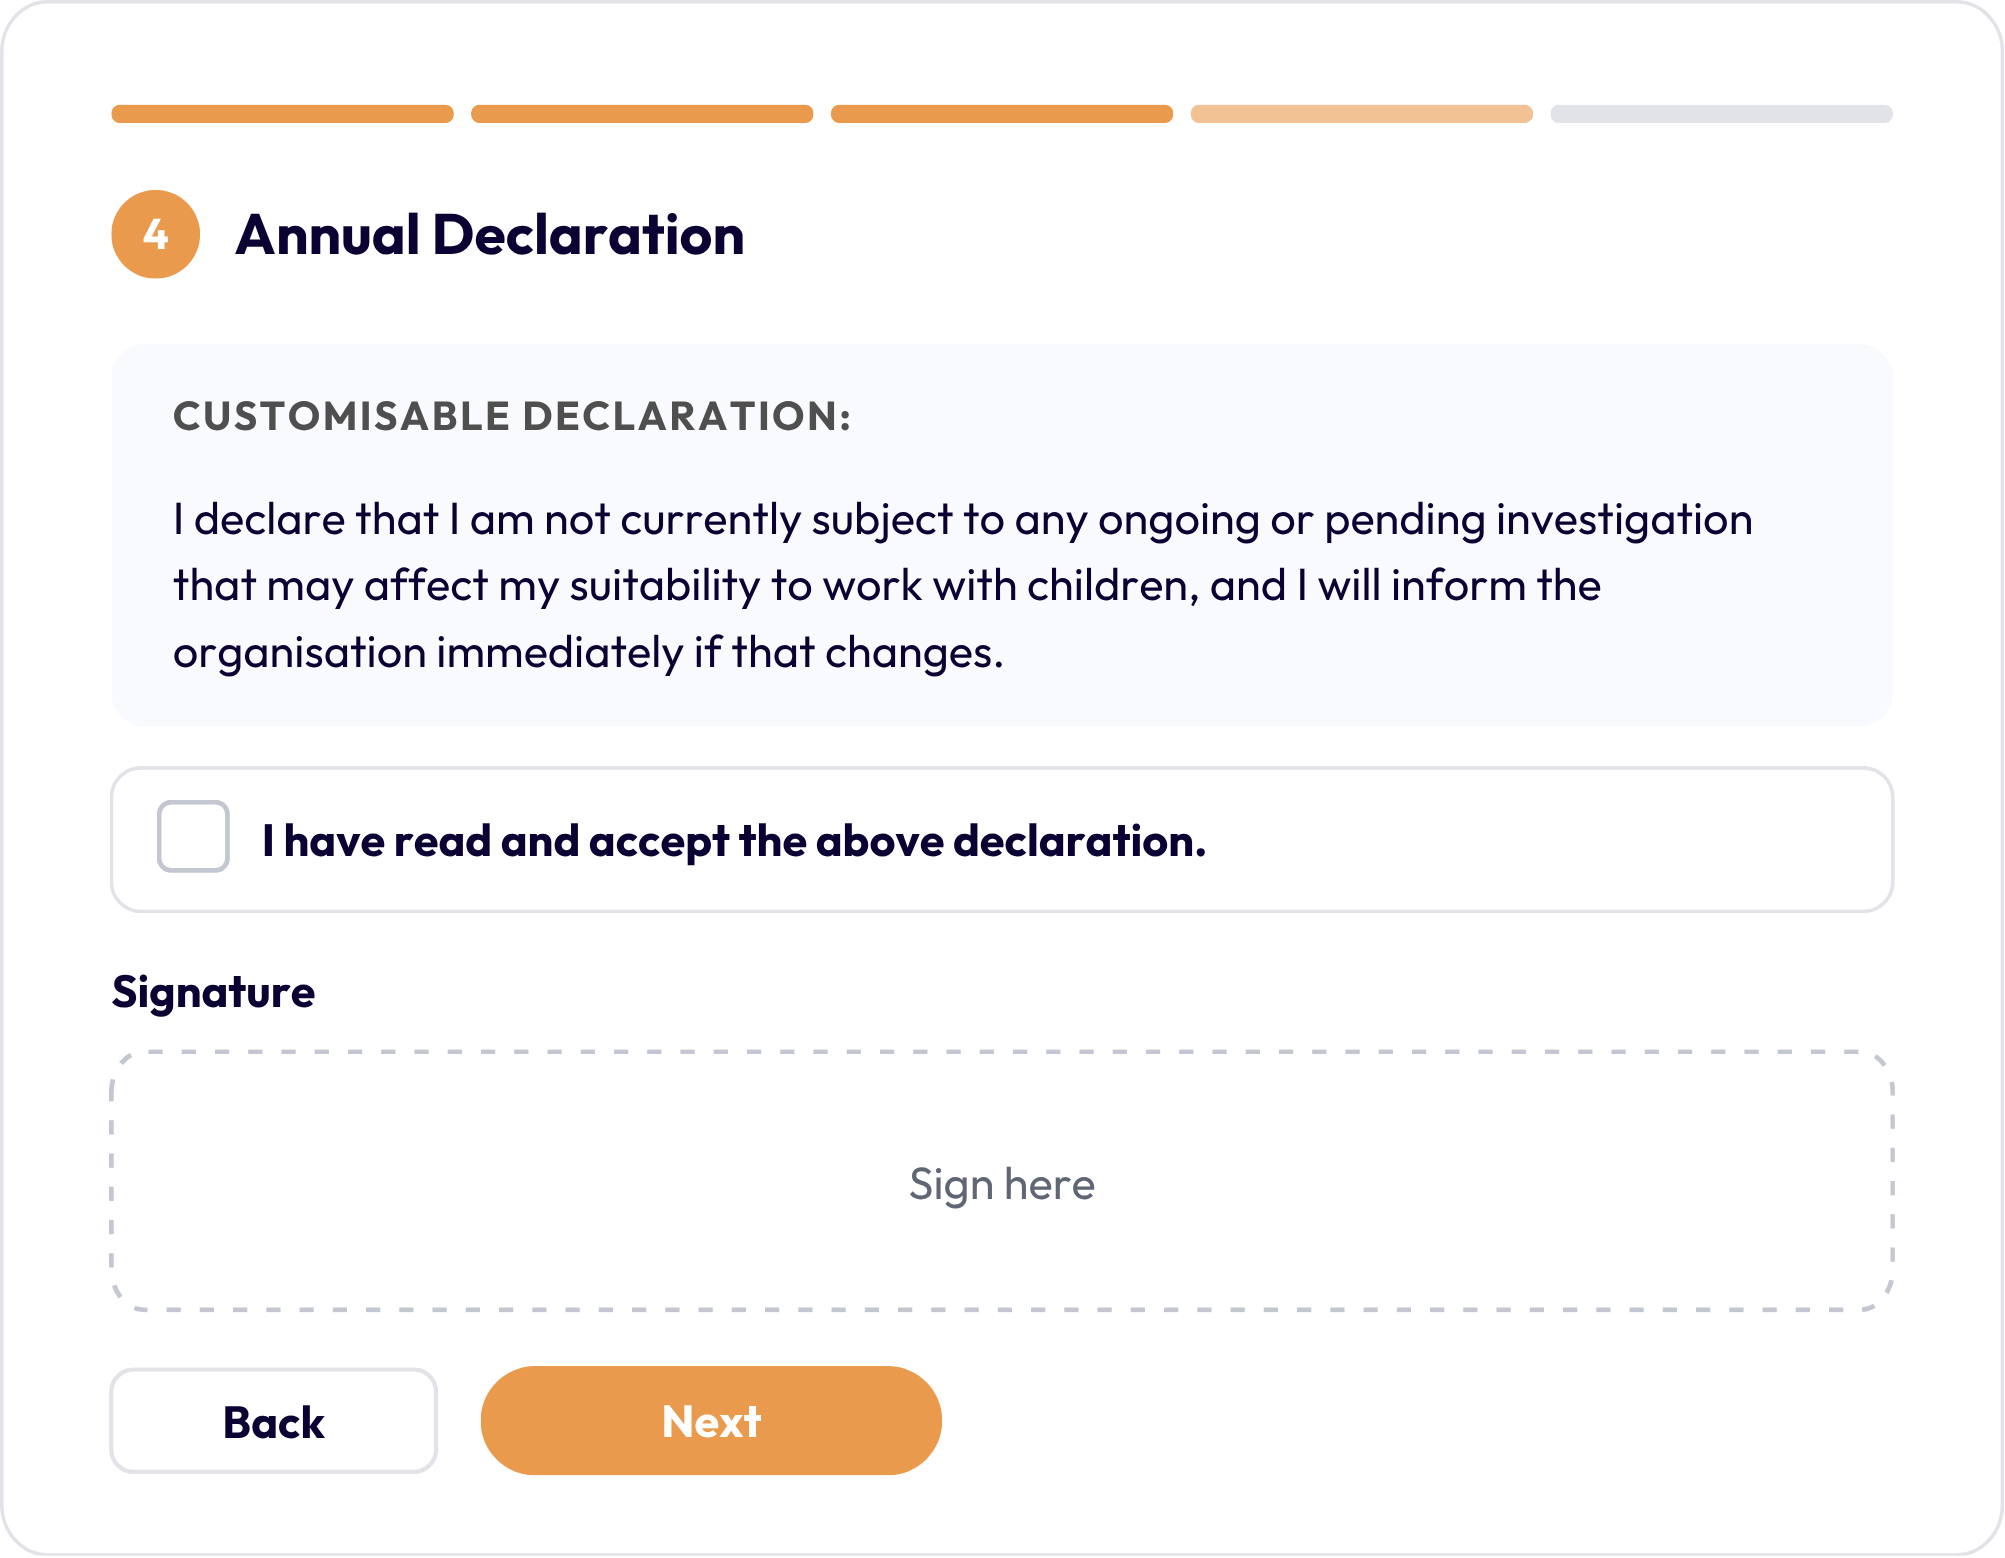Click the Signature field label

(x=213, y=992)
